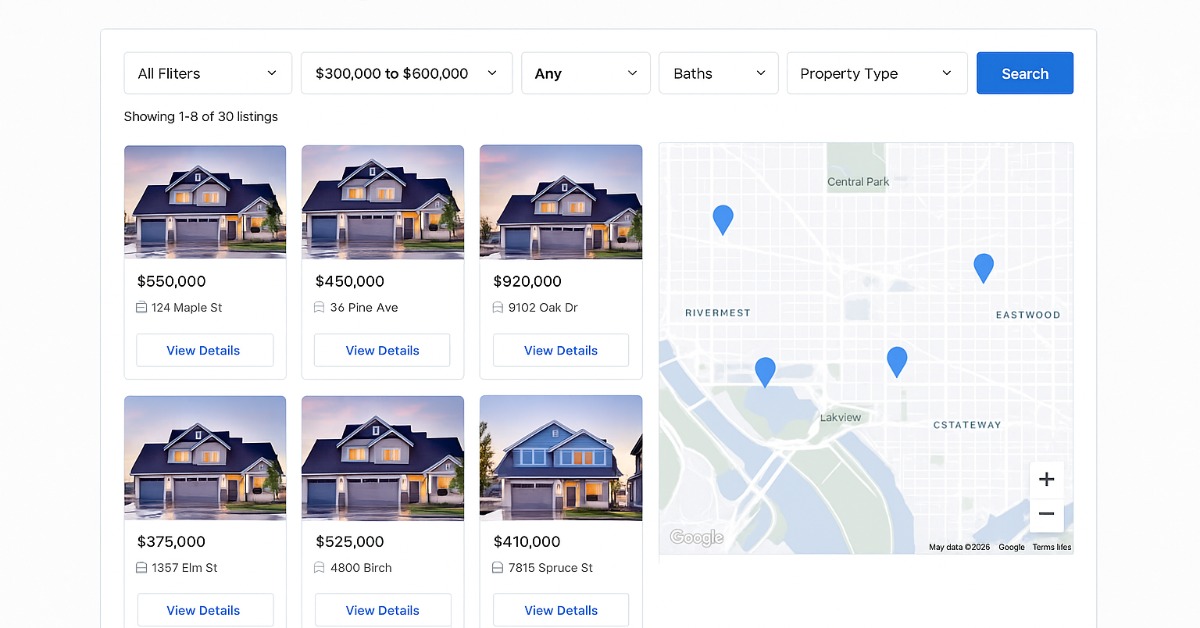Open the Any dropdown selector

586,73
